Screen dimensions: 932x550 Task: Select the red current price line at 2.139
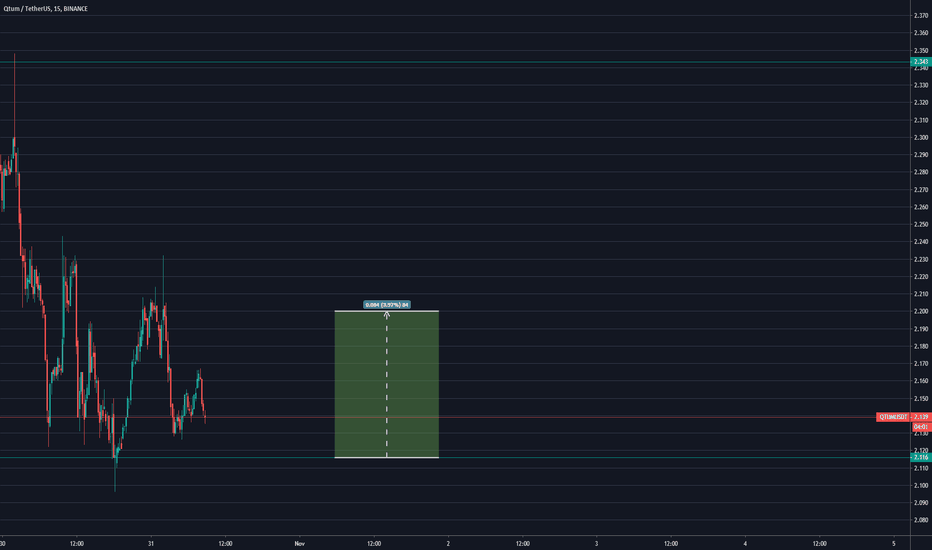[x=438, y=417]
